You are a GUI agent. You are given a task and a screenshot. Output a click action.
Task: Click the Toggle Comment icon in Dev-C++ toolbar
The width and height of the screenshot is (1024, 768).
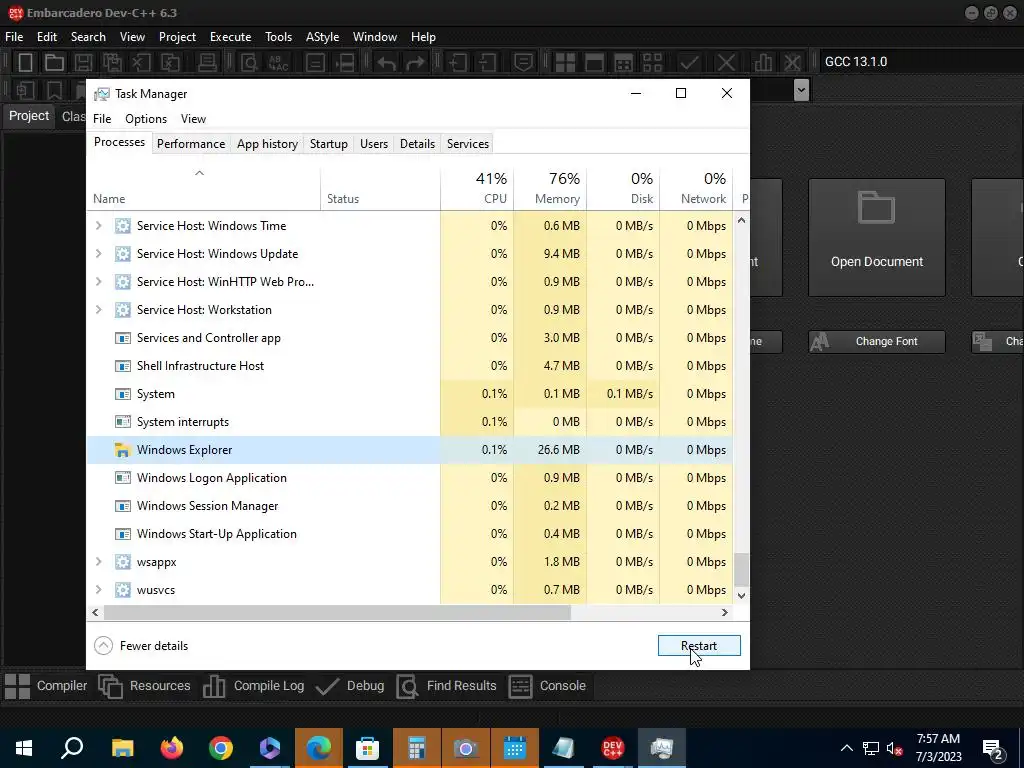[523, 62]
